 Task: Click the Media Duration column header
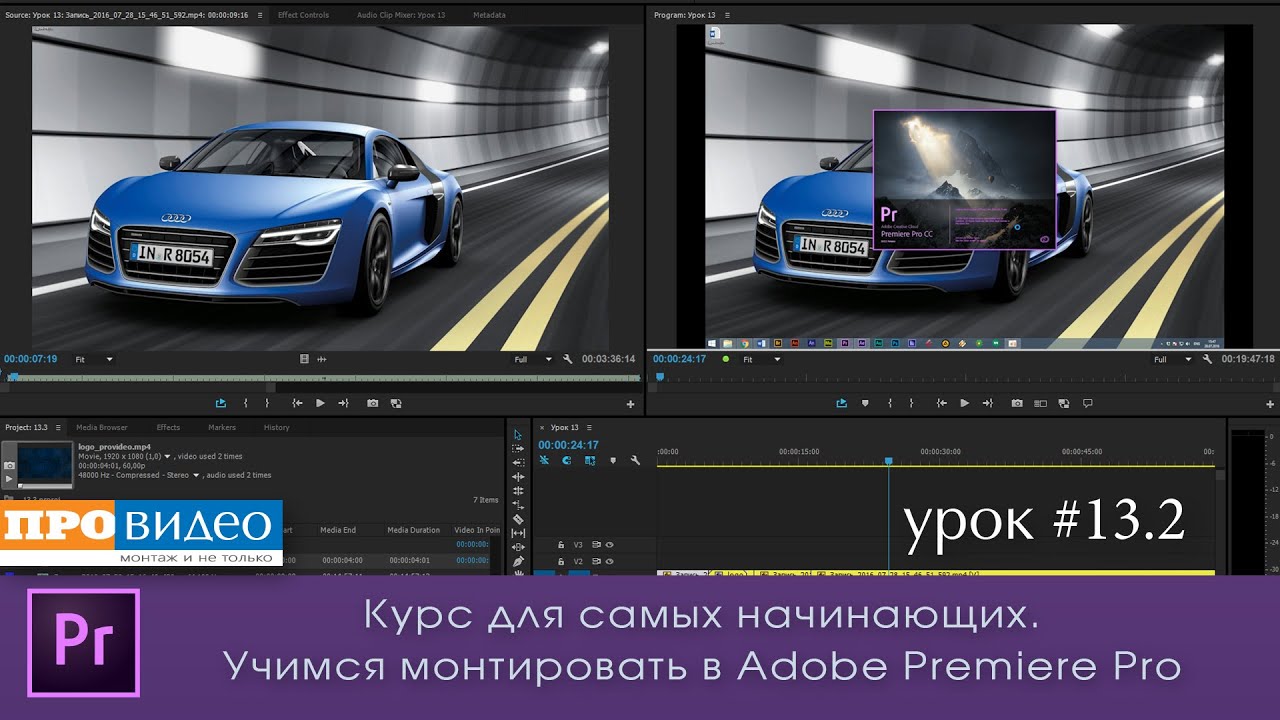pos(414,530)
